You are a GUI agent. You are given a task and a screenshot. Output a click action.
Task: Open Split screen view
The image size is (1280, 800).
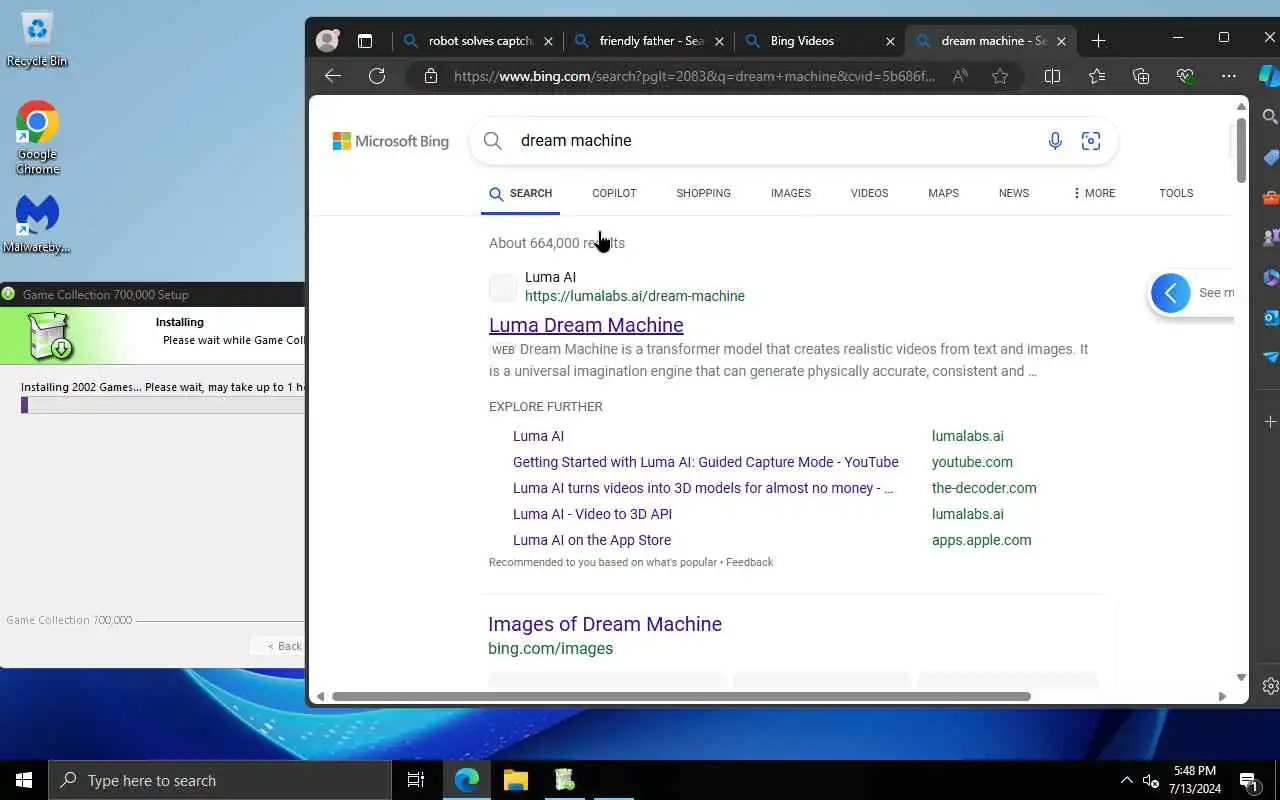click(1052, 76)
